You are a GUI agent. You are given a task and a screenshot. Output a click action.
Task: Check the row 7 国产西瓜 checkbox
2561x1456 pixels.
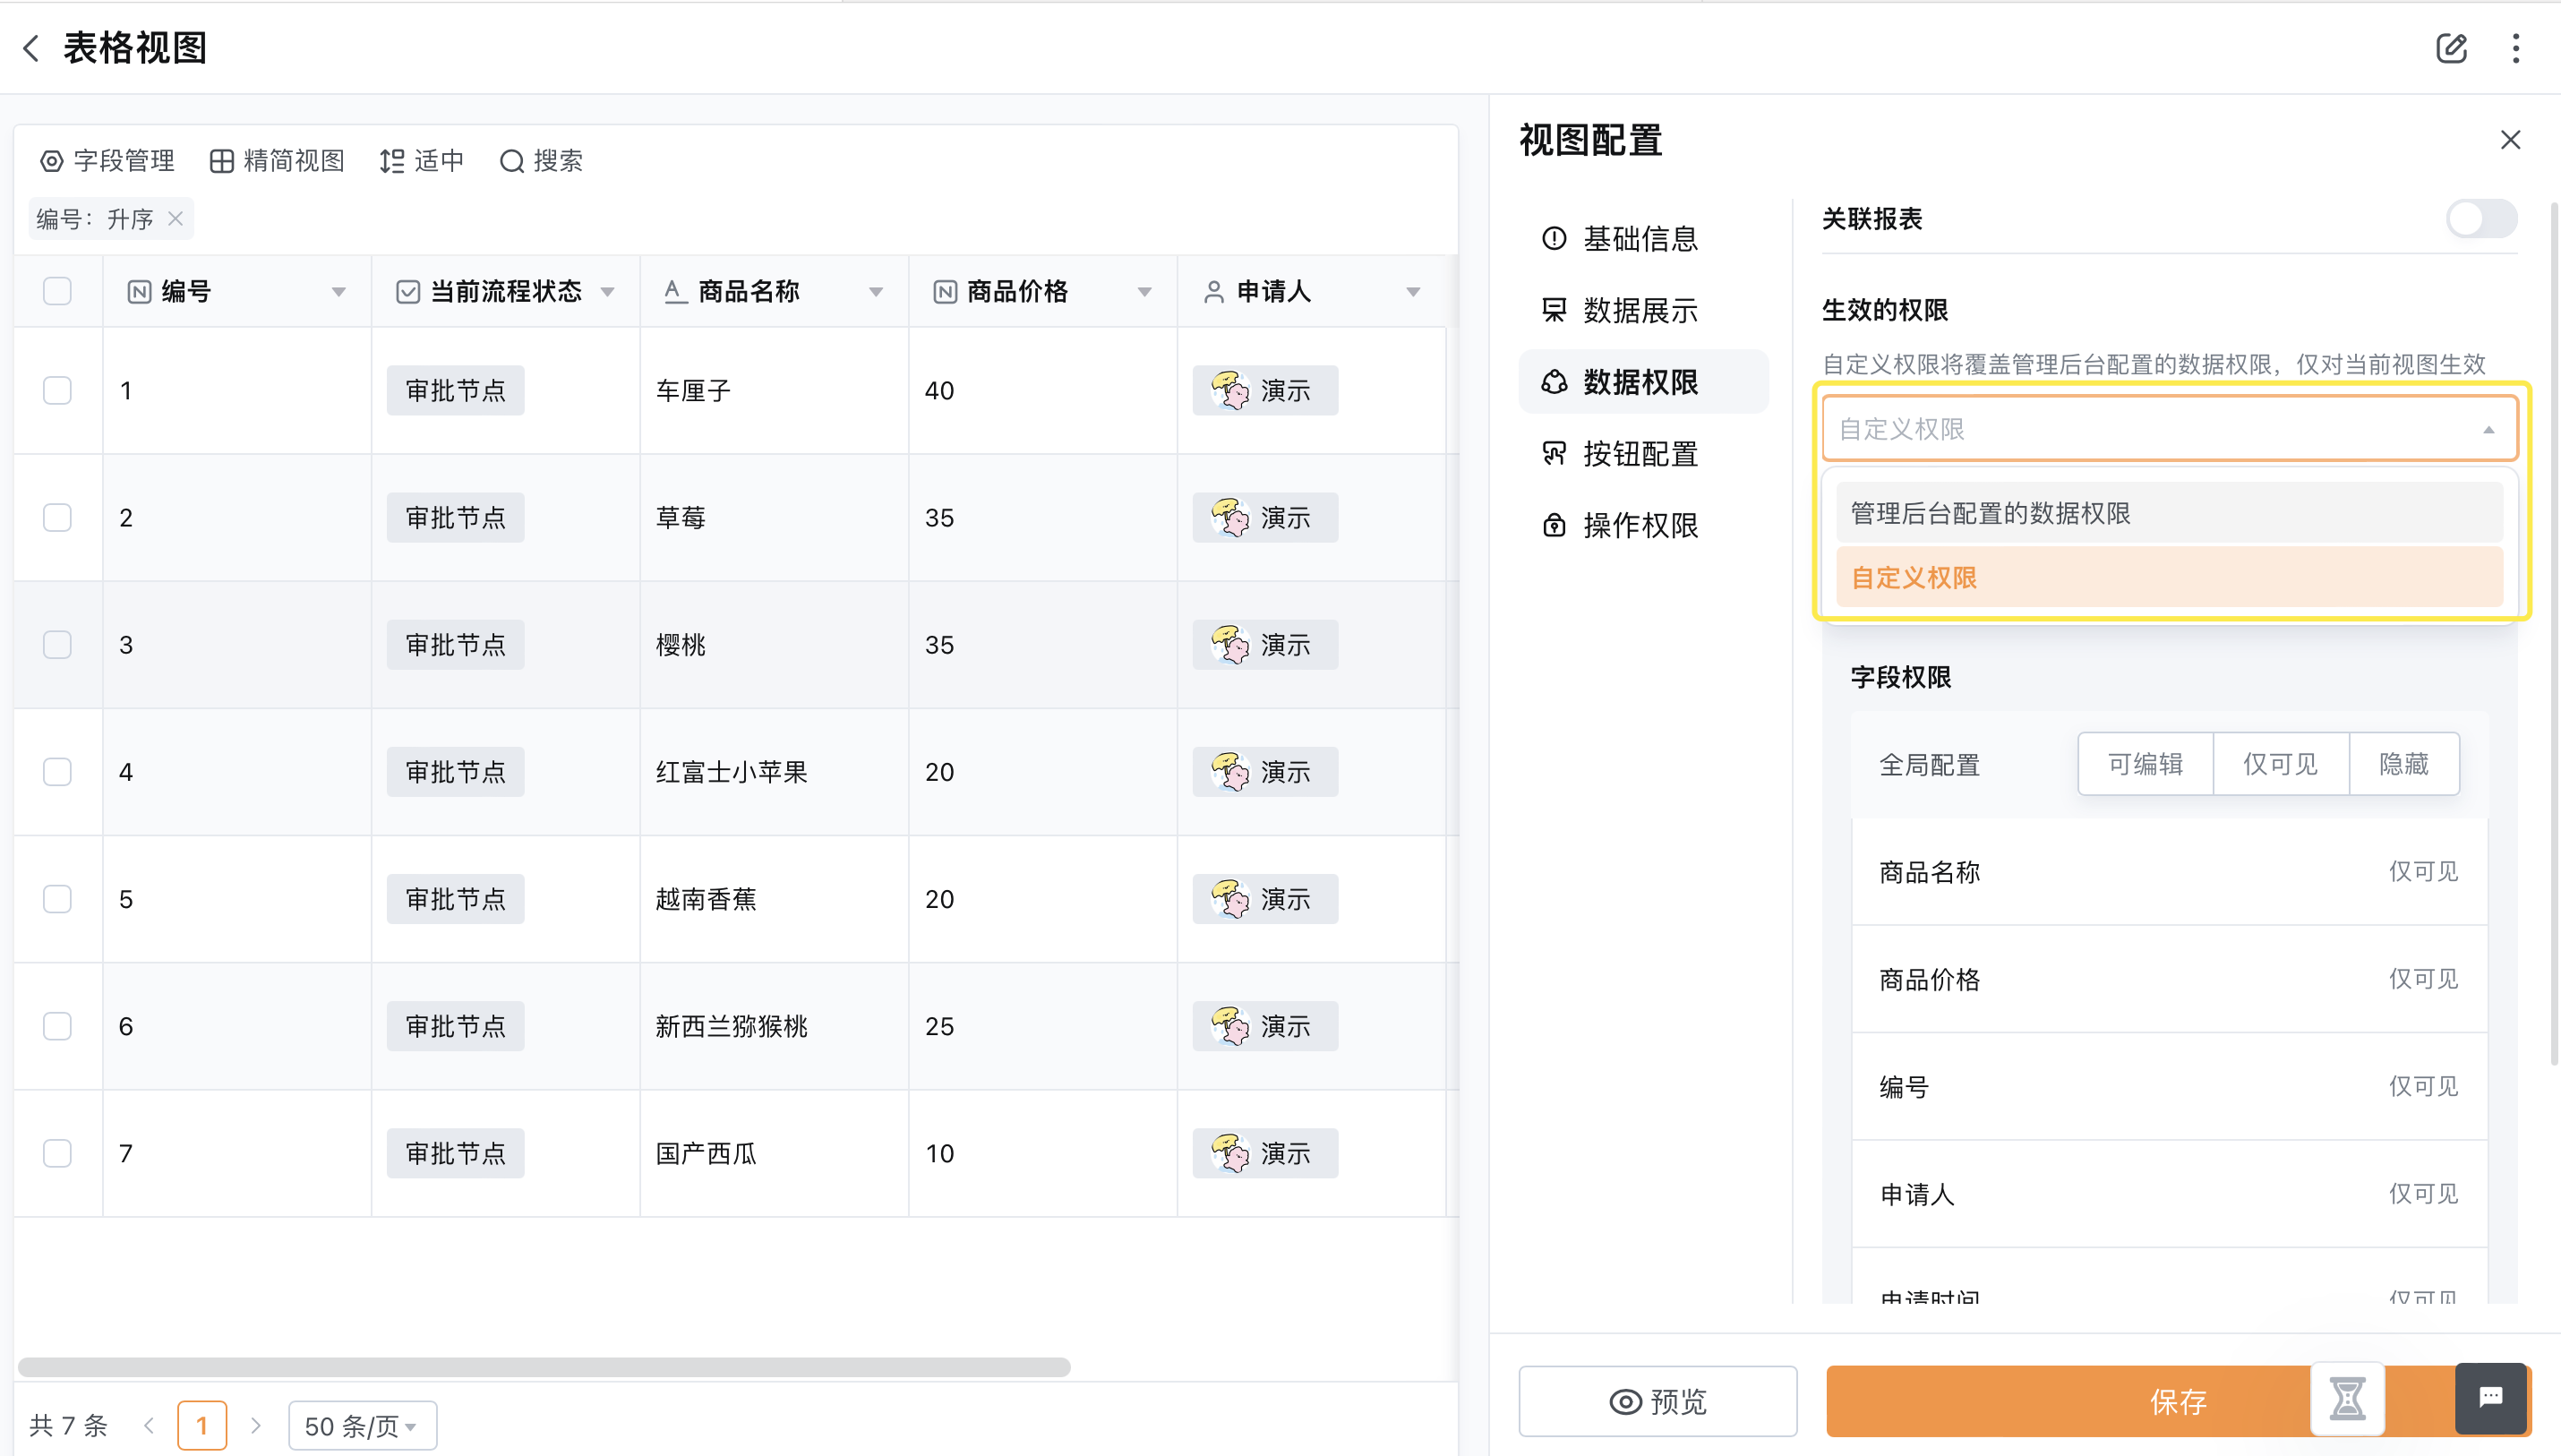(x=57, y=1153)
